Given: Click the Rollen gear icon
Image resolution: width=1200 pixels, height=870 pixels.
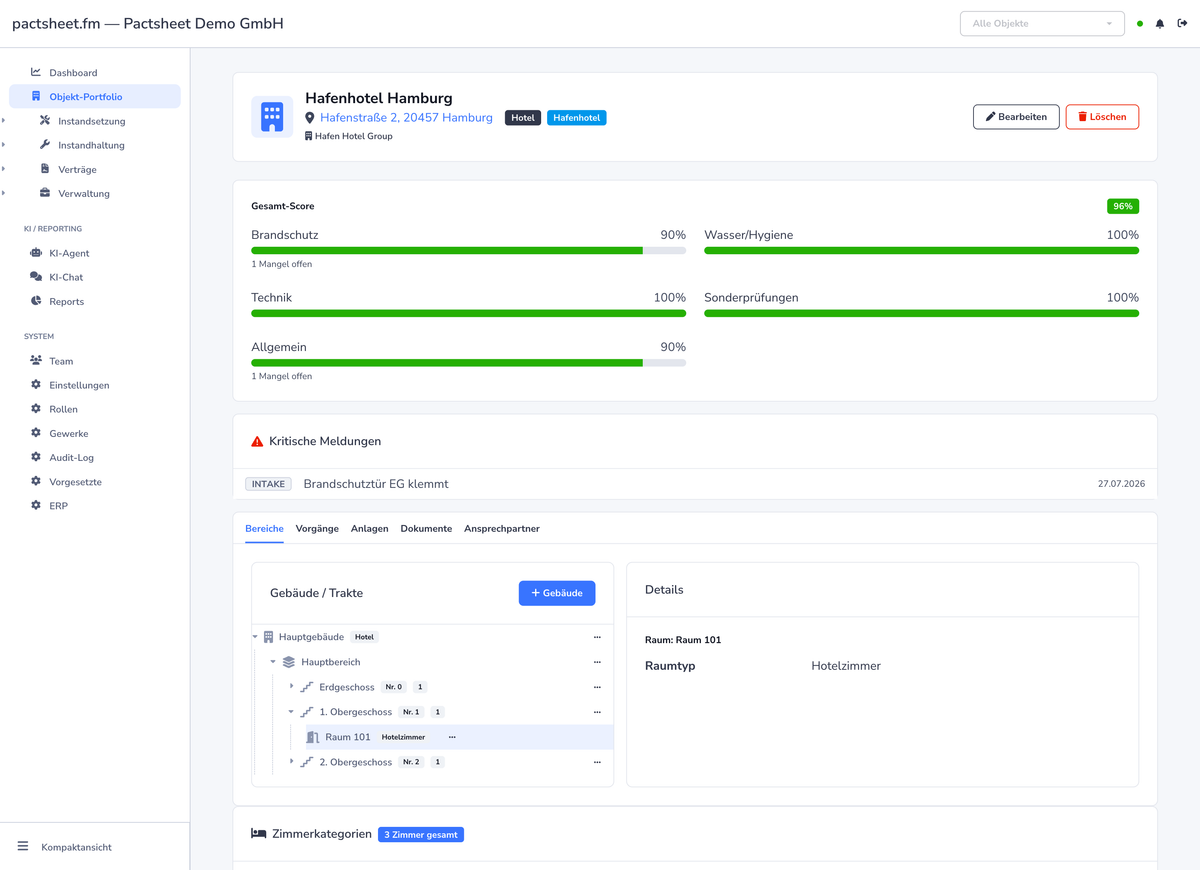Looking at the screenshot, I should pyautogui.click(x=36, y=409).
